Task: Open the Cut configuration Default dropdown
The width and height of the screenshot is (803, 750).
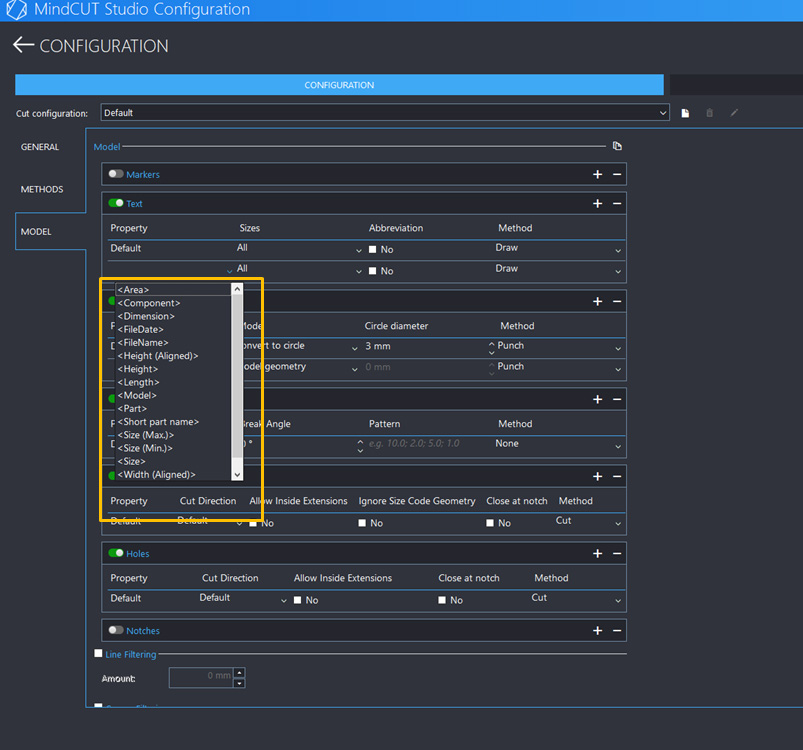Action: pyautogui.click(x=385, y=113)
